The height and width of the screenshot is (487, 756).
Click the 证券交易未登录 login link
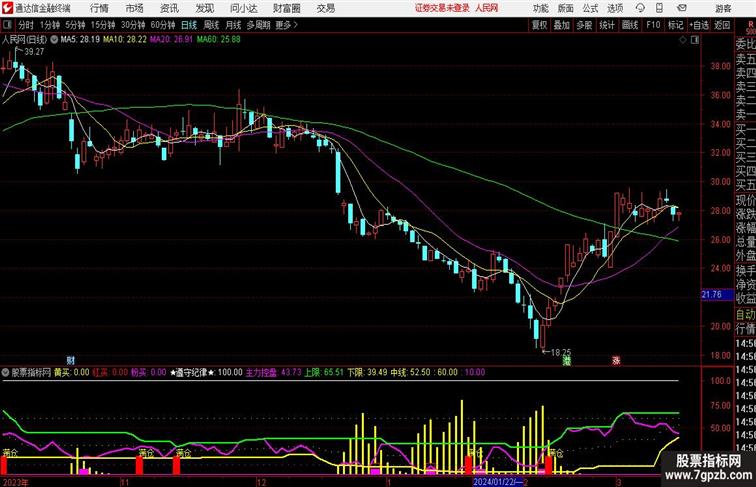tap(442, 8)
